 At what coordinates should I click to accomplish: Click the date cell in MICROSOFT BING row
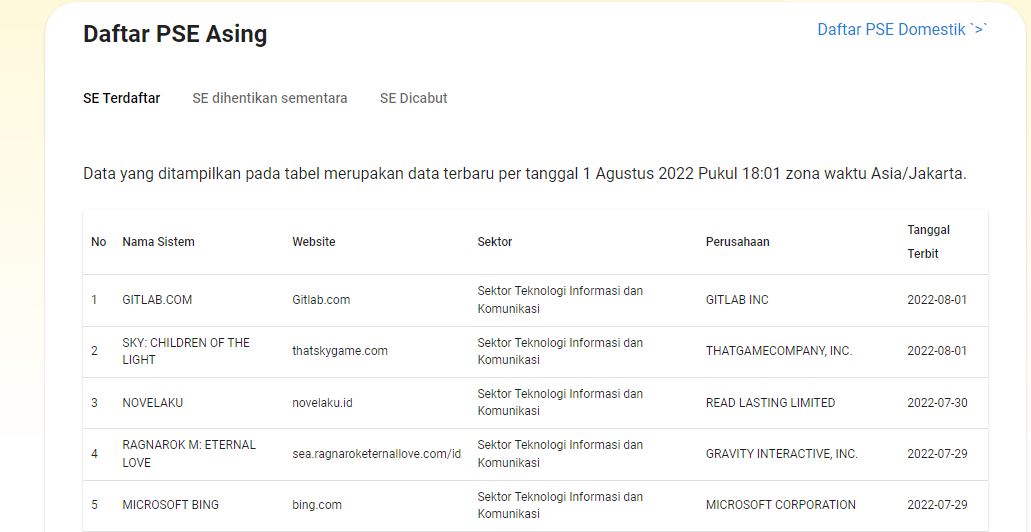tap(938, 505)
